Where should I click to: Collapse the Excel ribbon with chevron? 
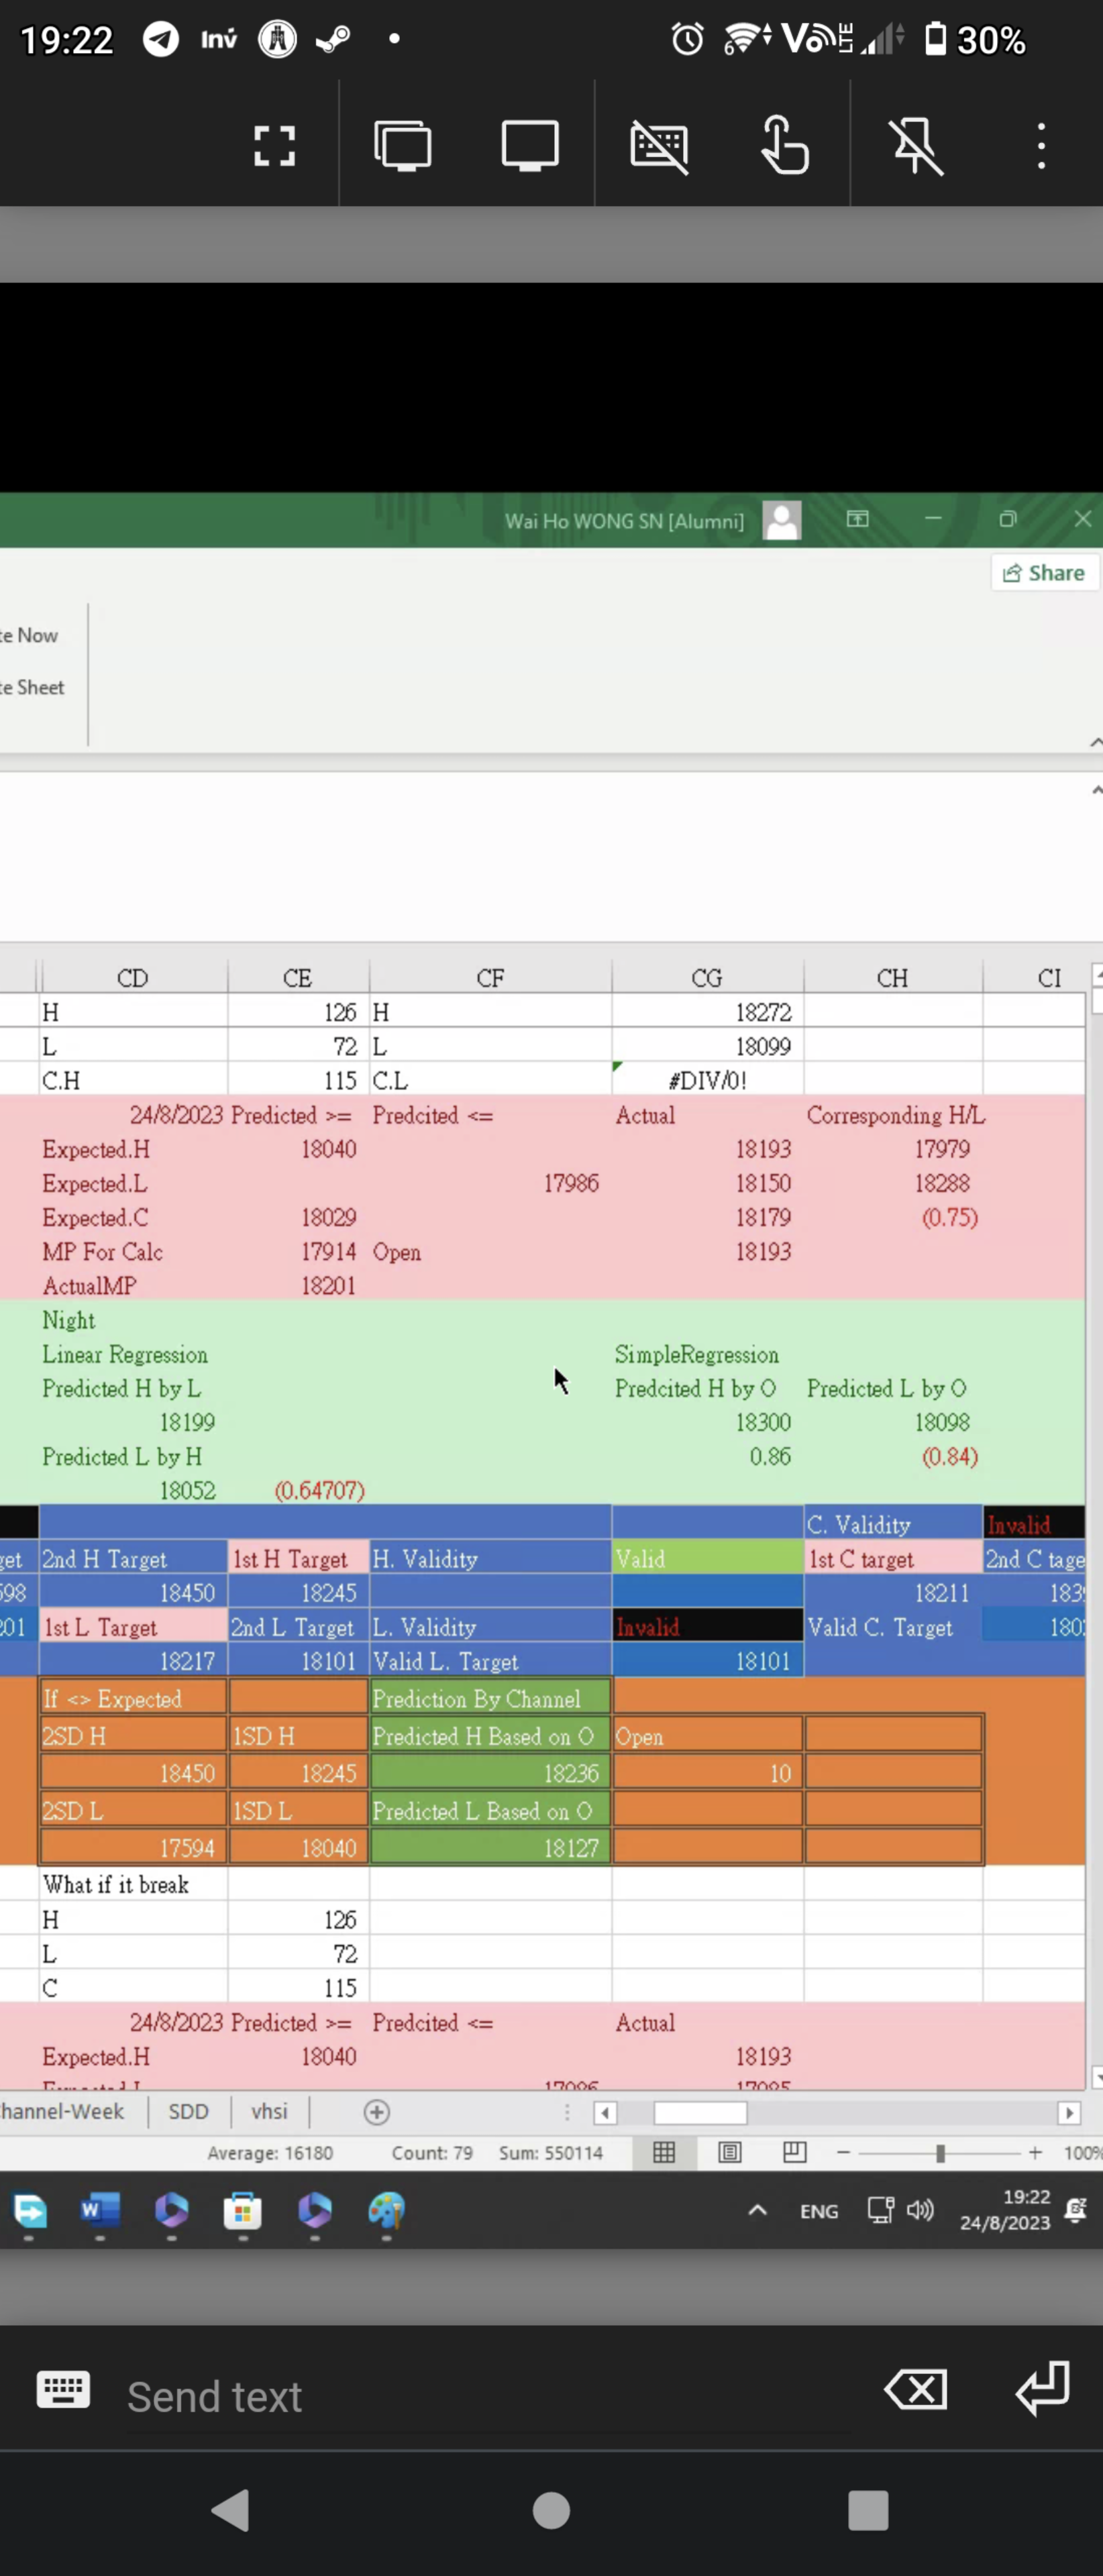click(x=1095, y=742)
